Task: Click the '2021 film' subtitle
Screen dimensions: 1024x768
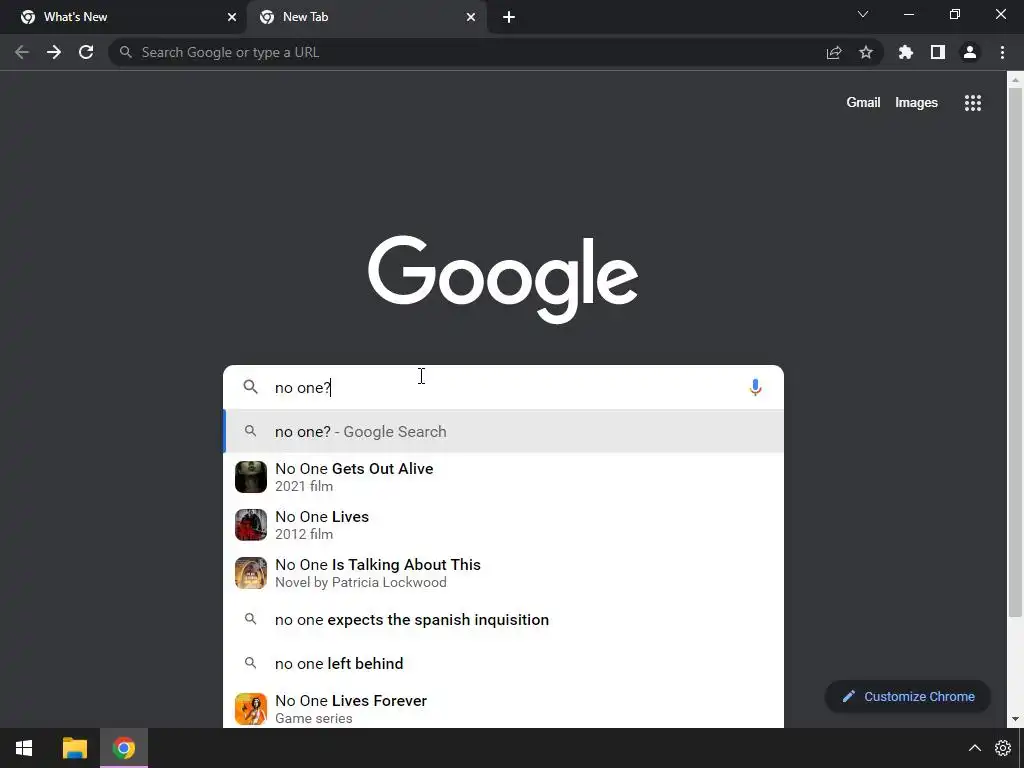Action: pyautogui.click(x=304, y=486)
